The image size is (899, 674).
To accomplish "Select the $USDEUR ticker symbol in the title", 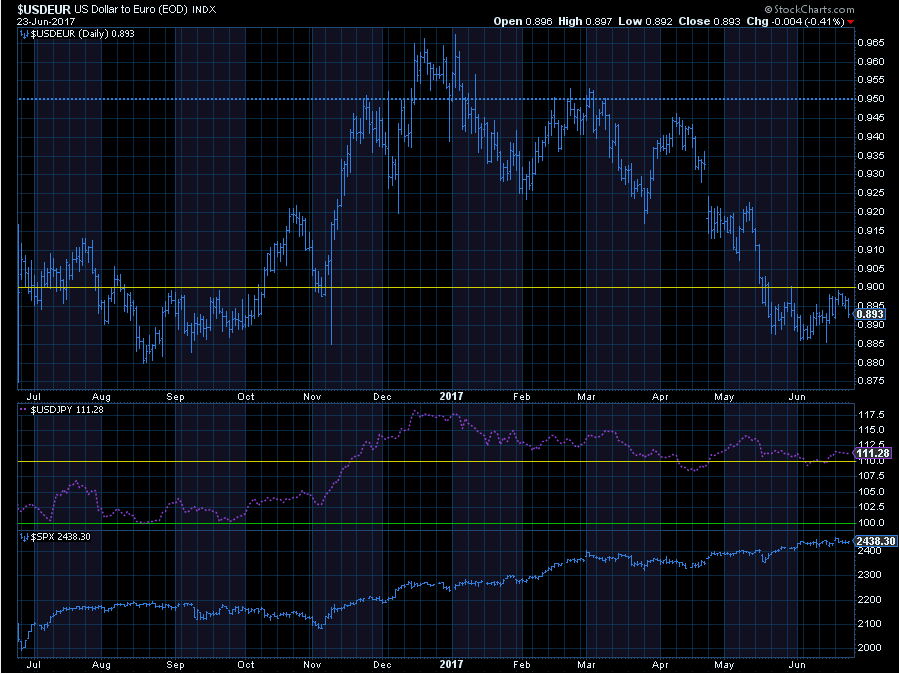I will tap(44, 9).
